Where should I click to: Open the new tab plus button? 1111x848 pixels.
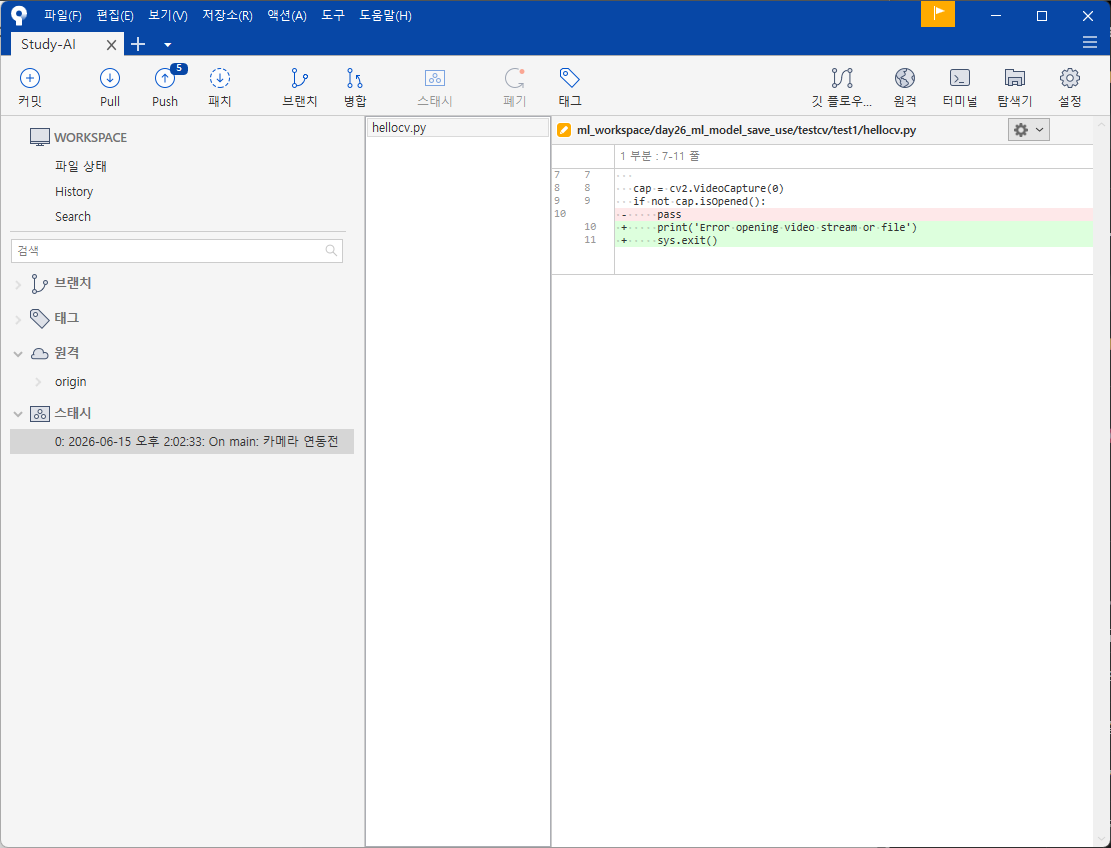(138, 44)
